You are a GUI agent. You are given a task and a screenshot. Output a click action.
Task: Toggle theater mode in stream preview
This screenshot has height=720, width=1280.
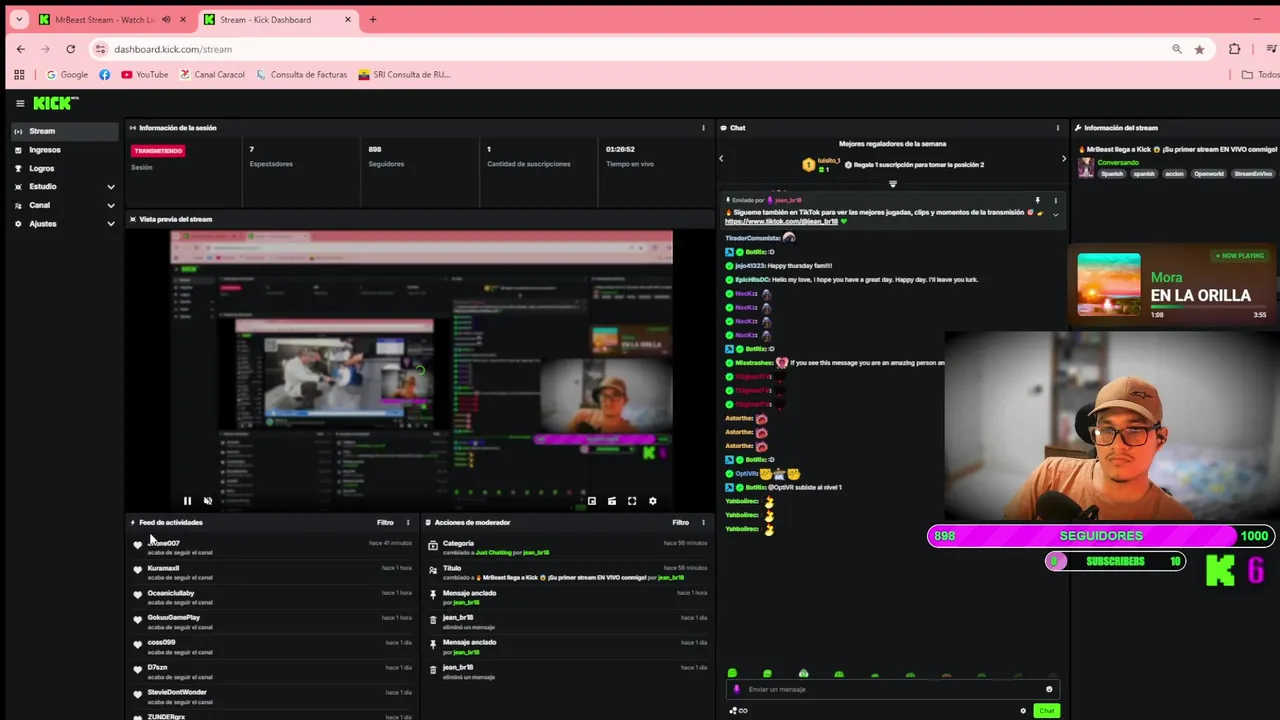[612, 501]
